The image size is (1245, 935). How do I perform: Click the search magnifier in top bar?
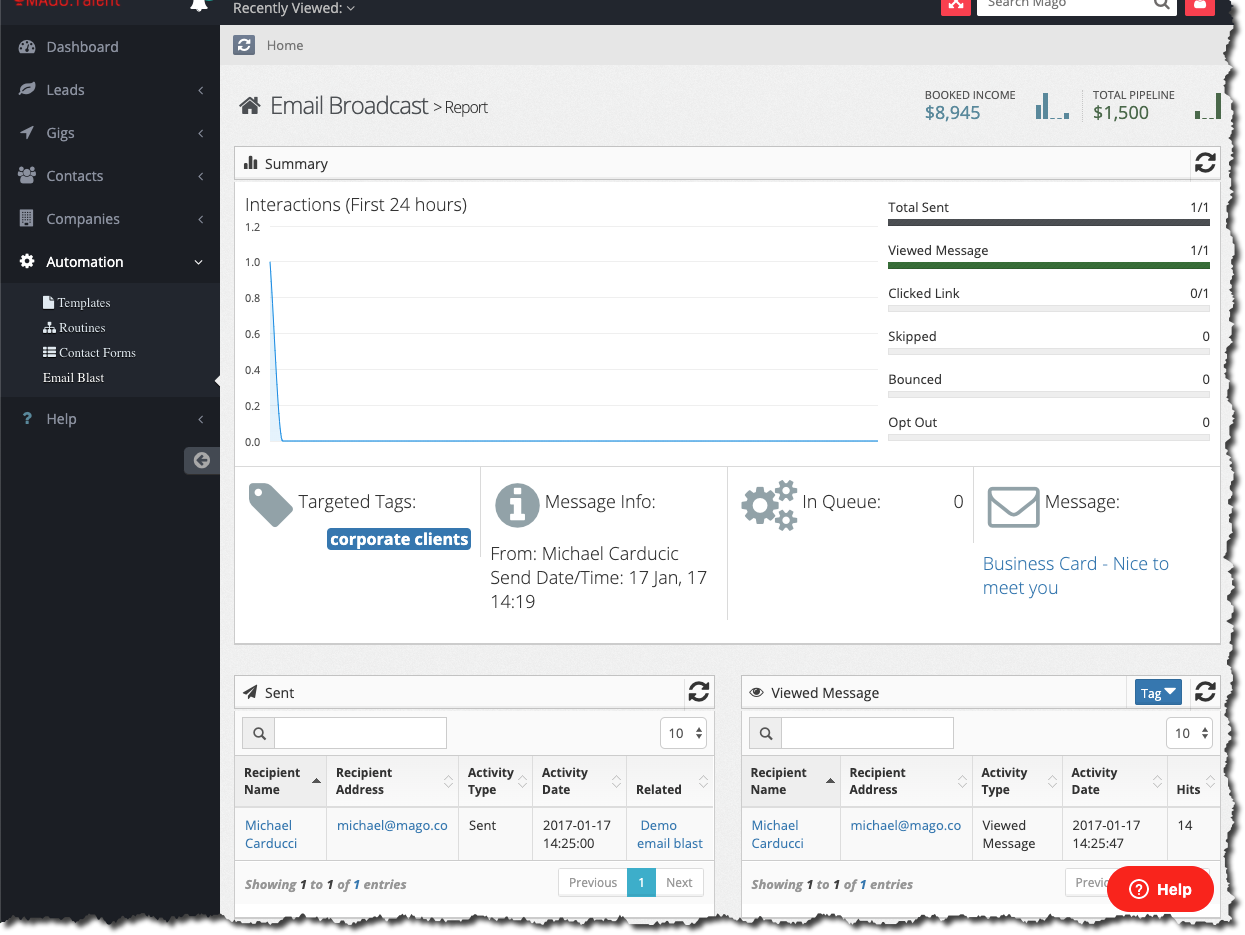click(x=1161, y=5)
